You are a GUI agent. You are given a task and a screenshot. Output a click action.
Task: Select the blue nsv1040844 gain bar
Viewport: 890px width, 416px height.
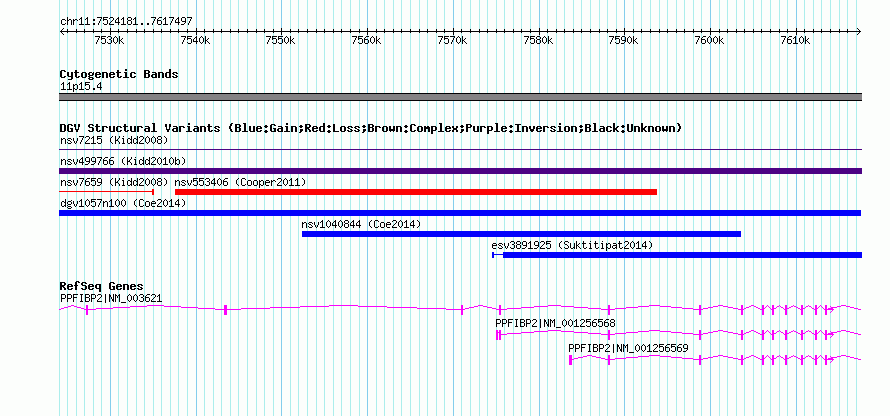521,234
